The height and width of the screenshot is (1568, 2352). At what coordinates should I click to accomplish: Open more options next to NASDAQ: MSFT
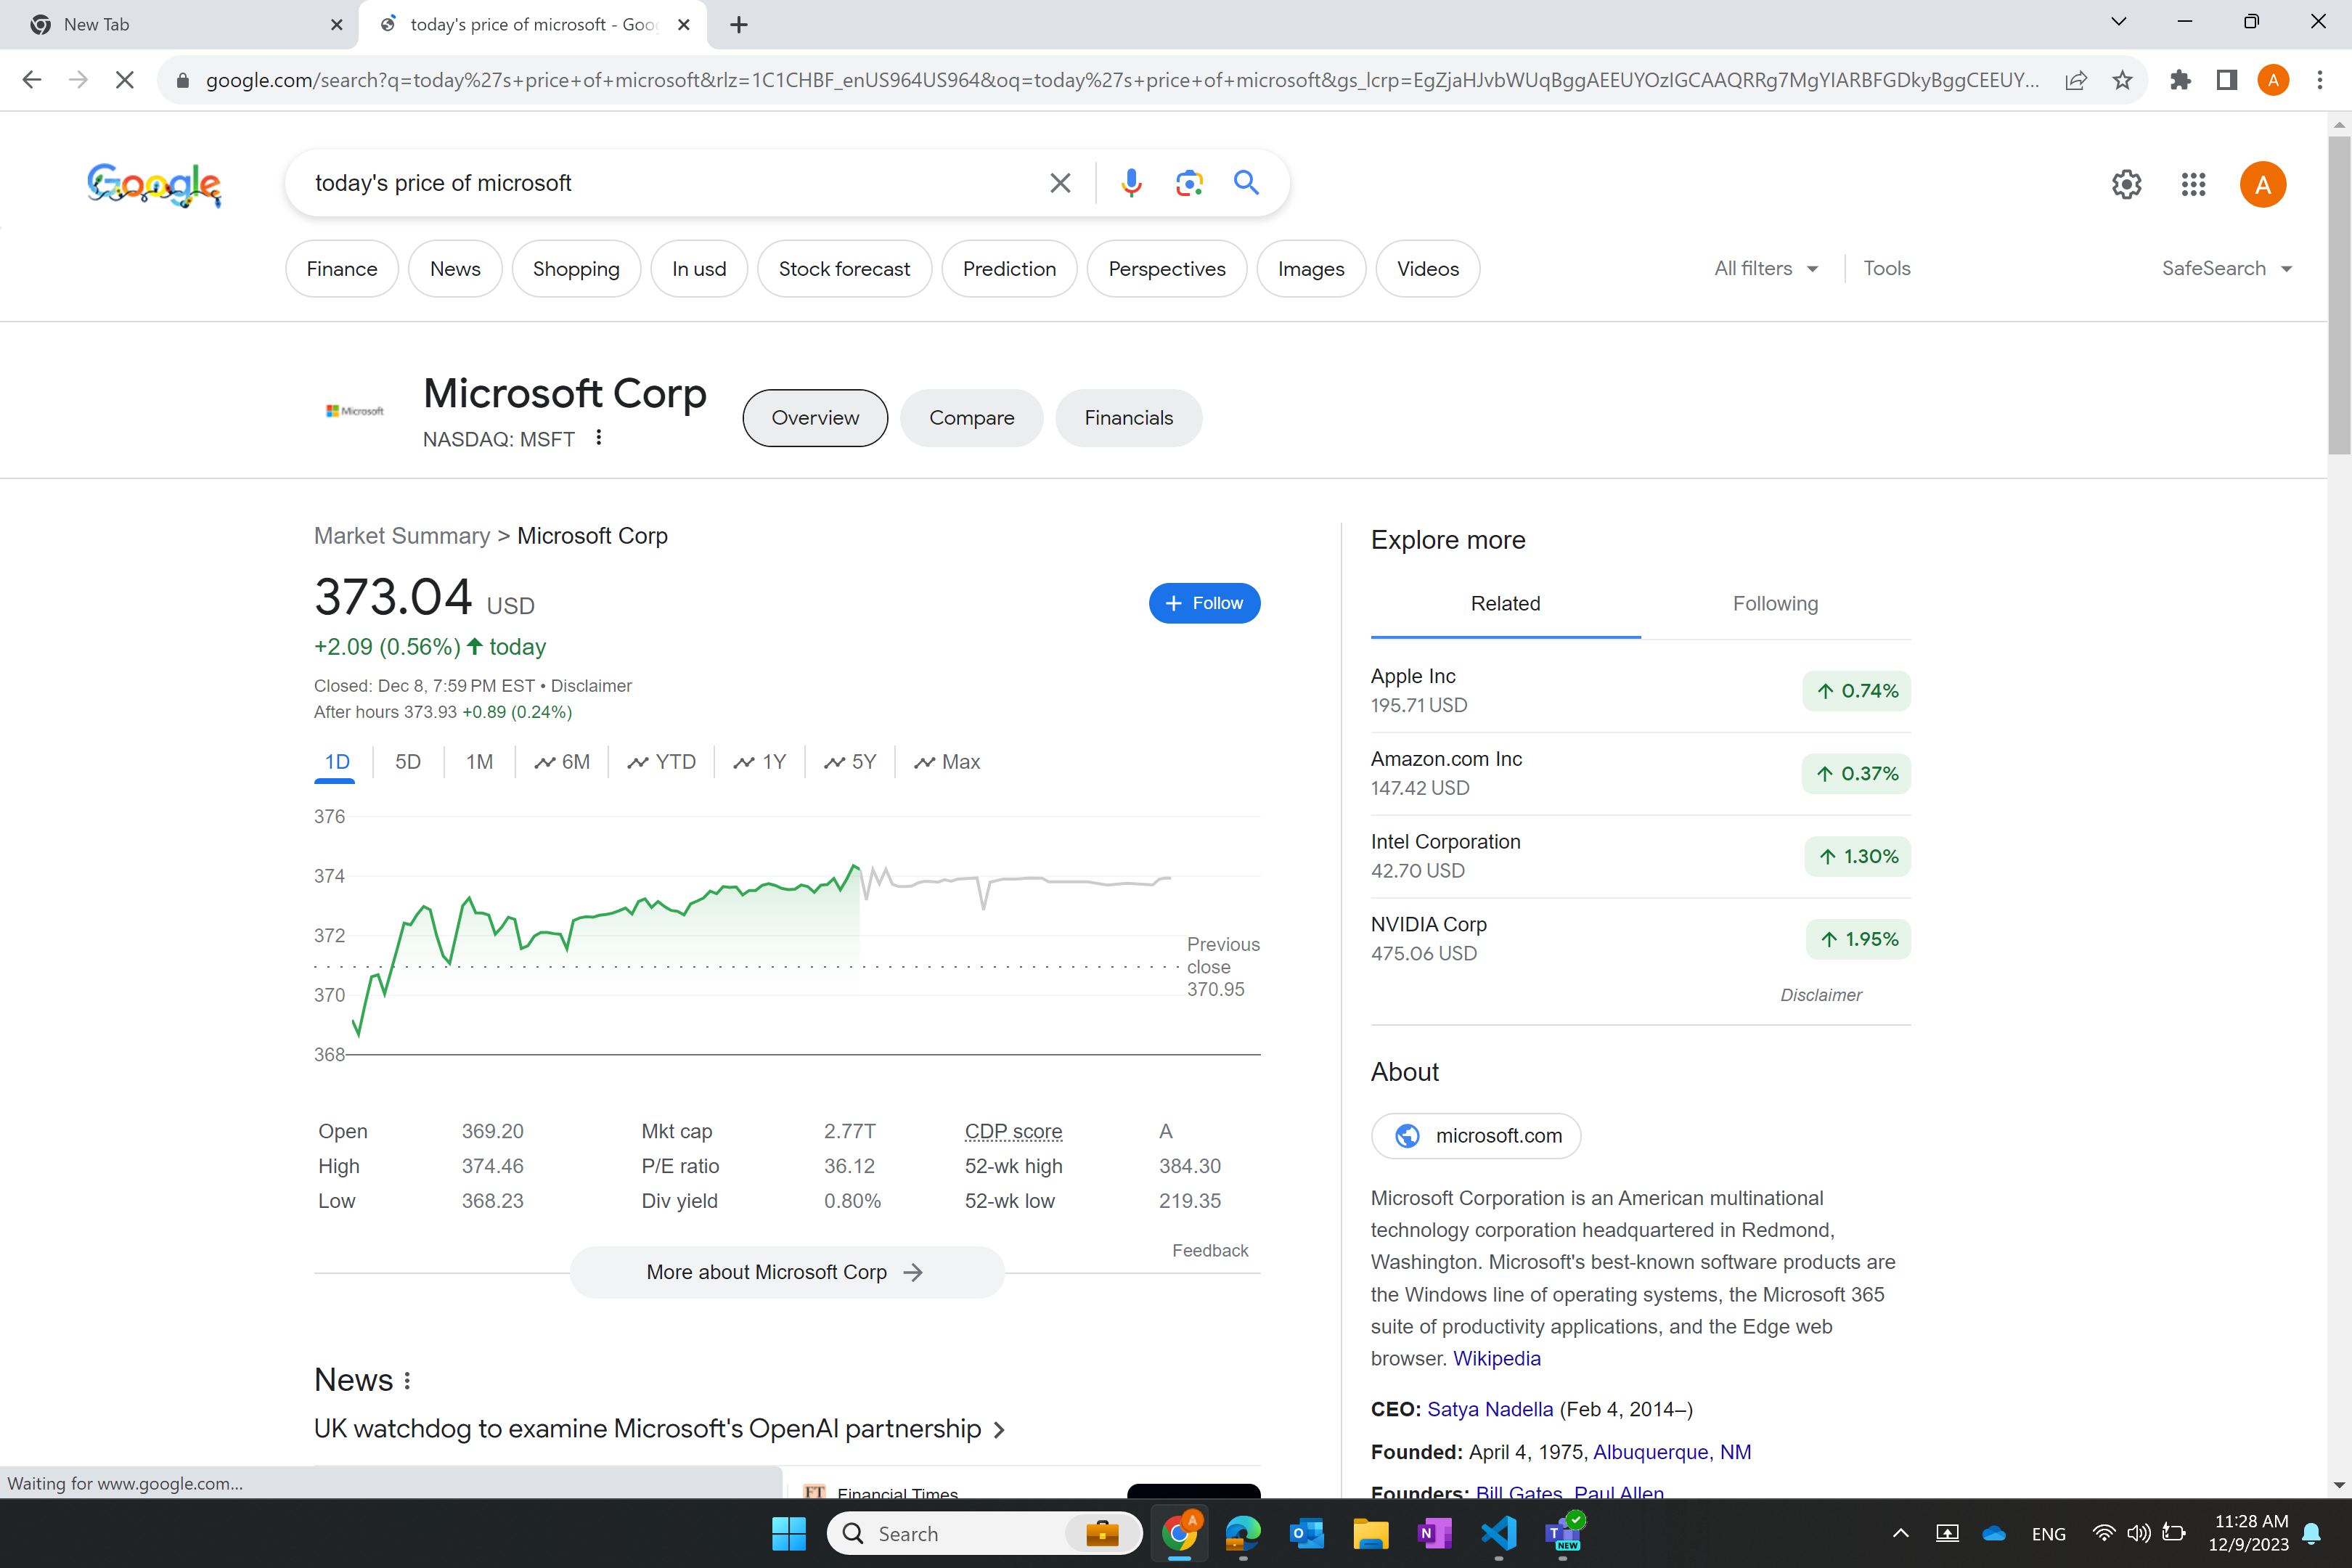(x=598, y=437)
